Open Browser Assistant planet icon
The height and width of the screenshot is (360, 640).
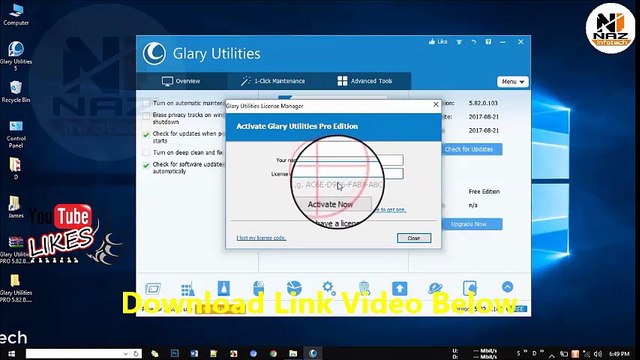435,288
